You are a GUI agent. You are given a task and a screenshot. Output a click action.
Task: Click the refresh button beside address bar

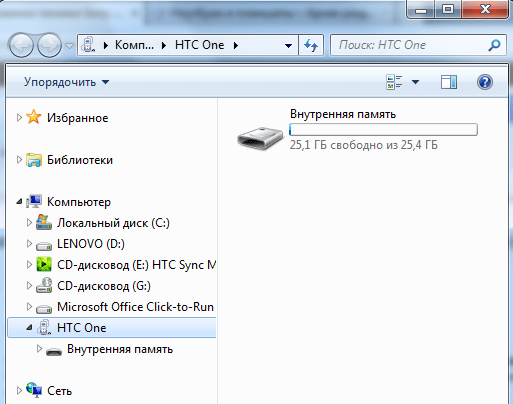311,45
